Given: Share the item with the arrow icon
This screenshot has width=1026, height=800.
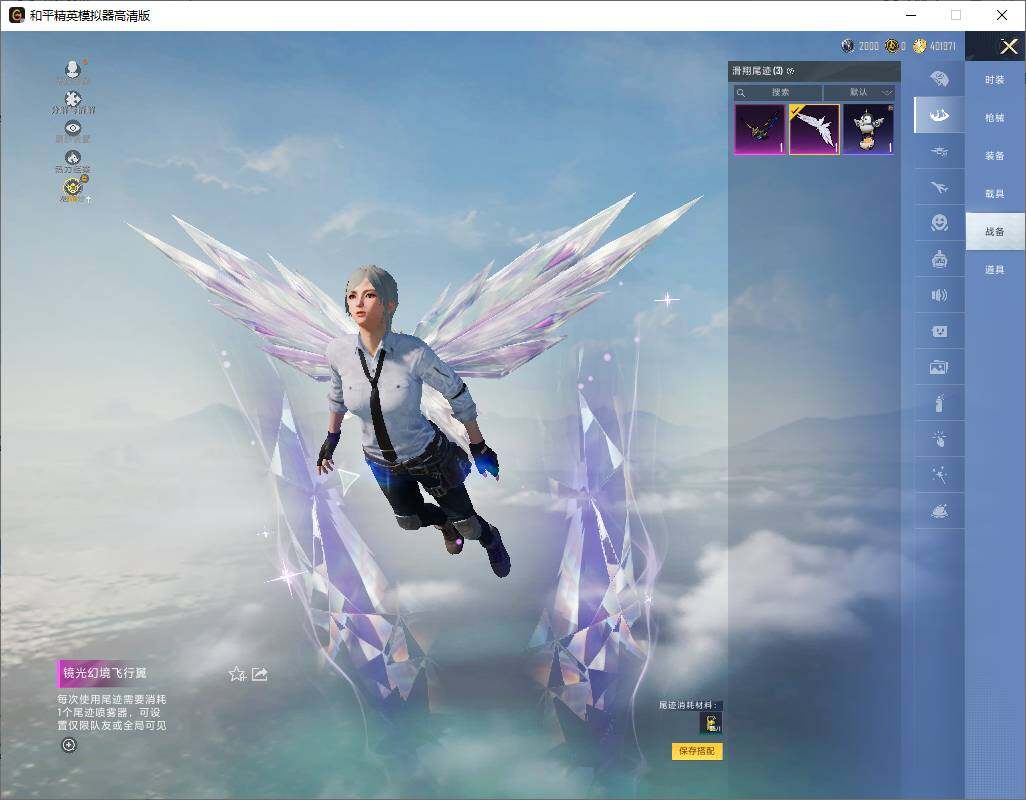Looking at the screenshot, I should [260, 674].
